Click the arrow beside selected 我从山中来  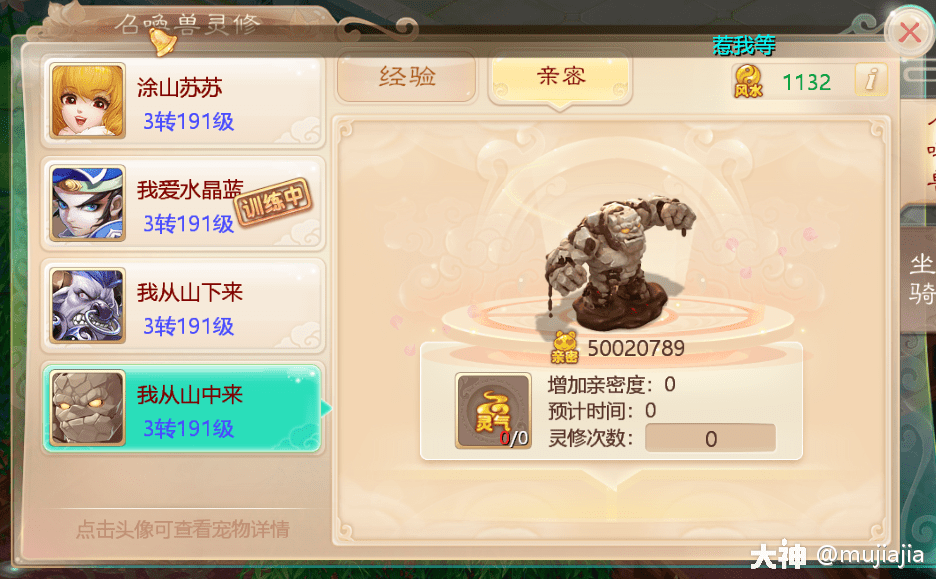[327, 408]
